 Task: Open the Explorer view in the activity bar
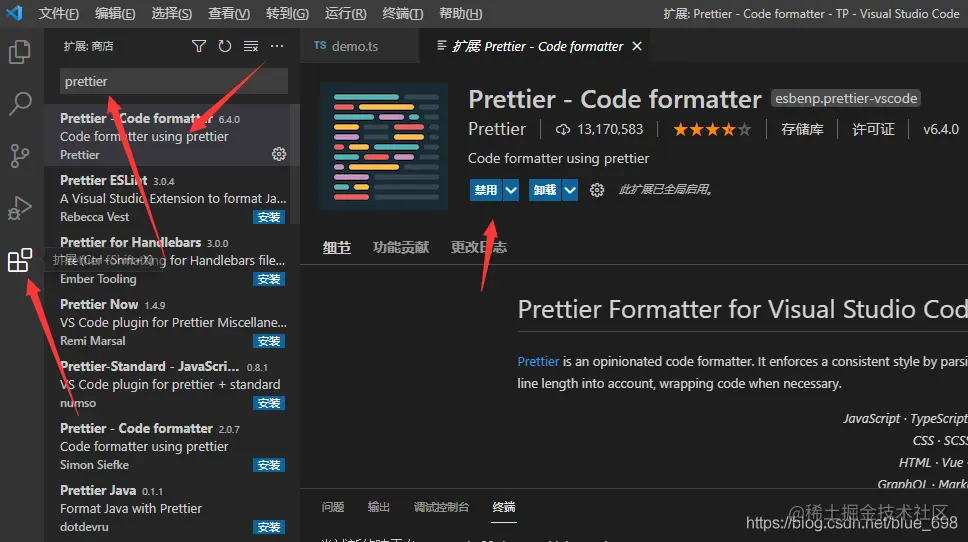(20, 52)
